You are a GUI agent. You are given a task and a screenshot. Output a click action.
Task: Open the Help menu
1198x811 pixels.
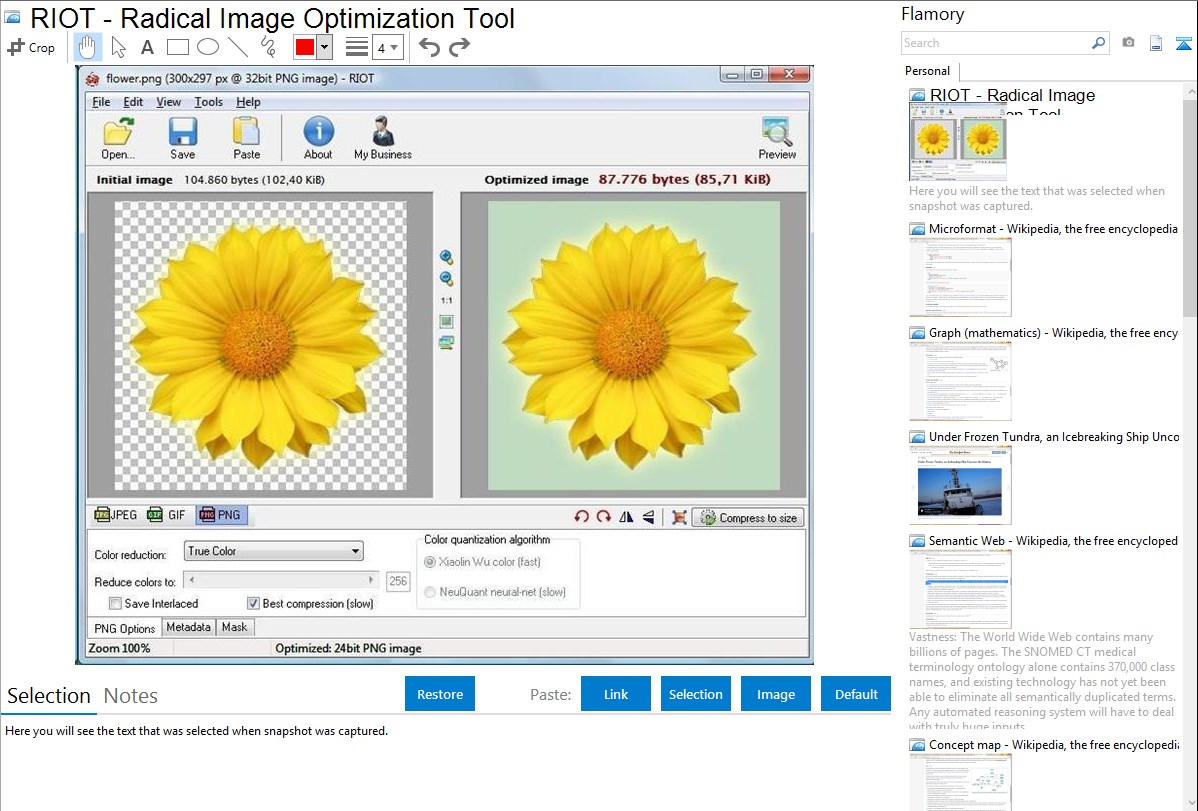tap(248, 102)
